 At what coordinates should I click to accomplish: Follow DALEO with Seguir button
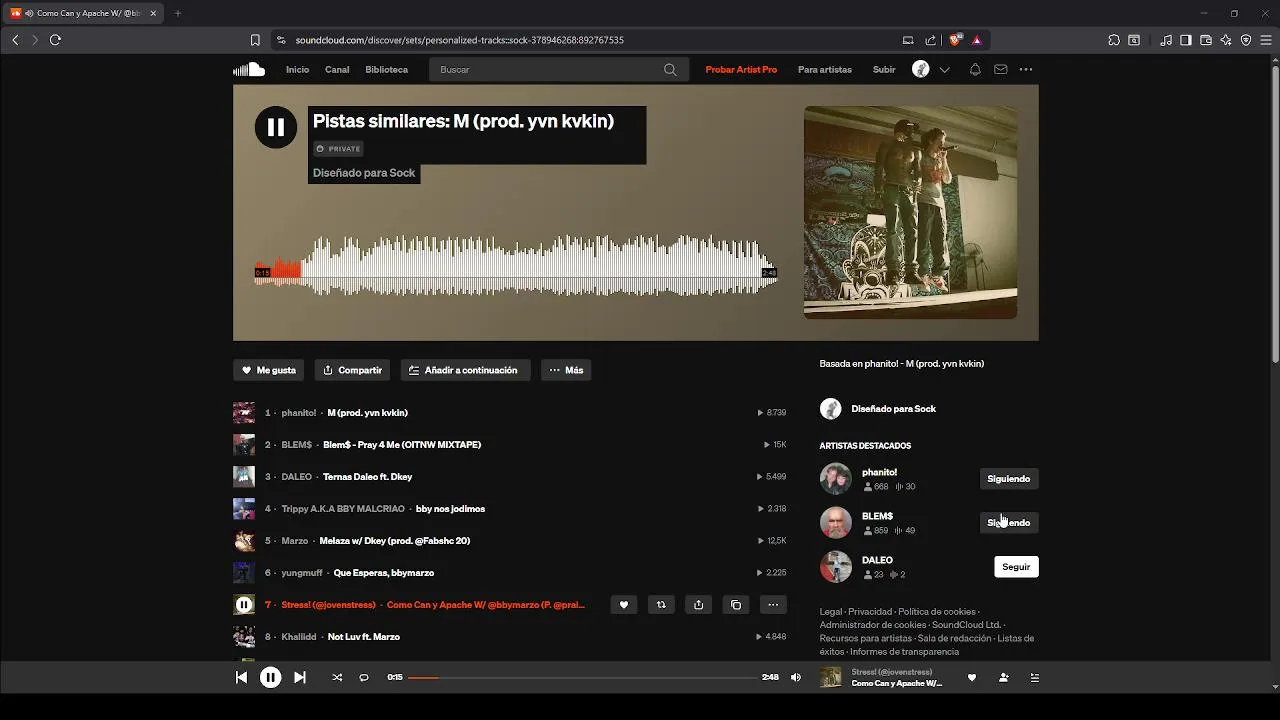1016,567
